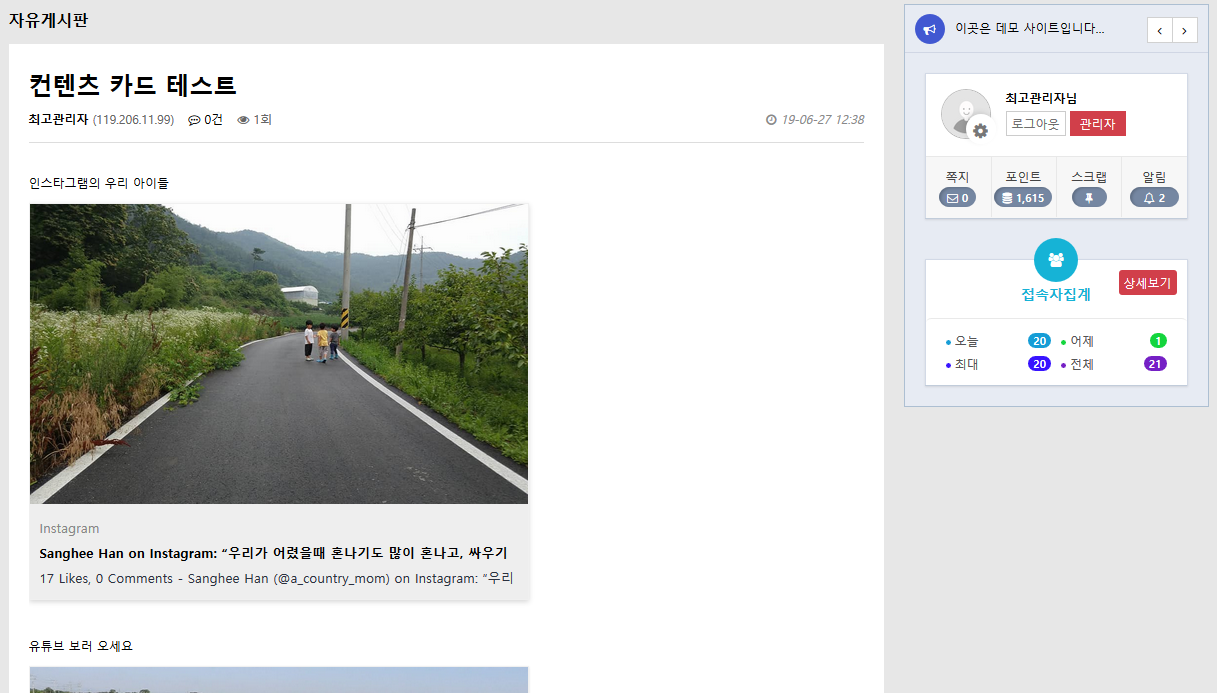Click 상세보기 to view visitor details

pyautogui.click(x=1147, y=282)
